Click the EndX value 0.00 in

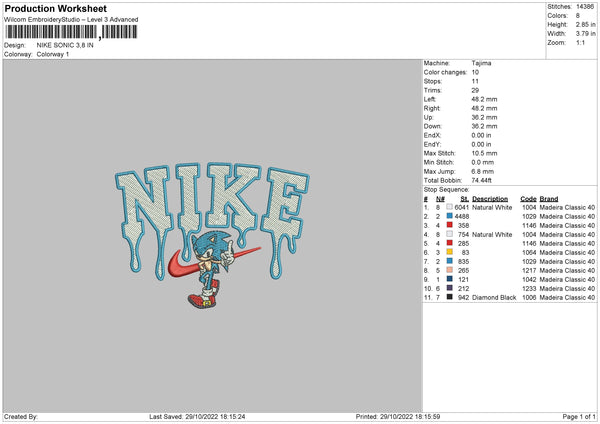click(481, 135)
